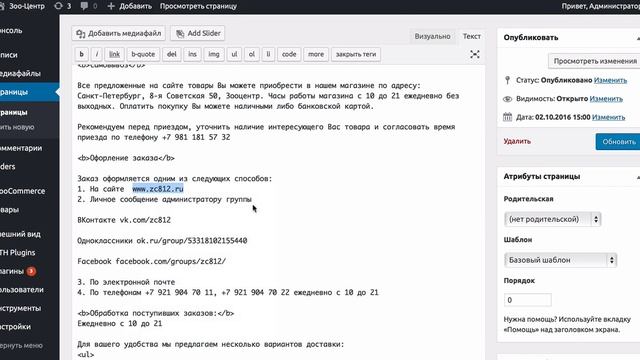Click Изменить link next to Дата
The height and width of the screenshot is (360, 640).
point(609,117)
